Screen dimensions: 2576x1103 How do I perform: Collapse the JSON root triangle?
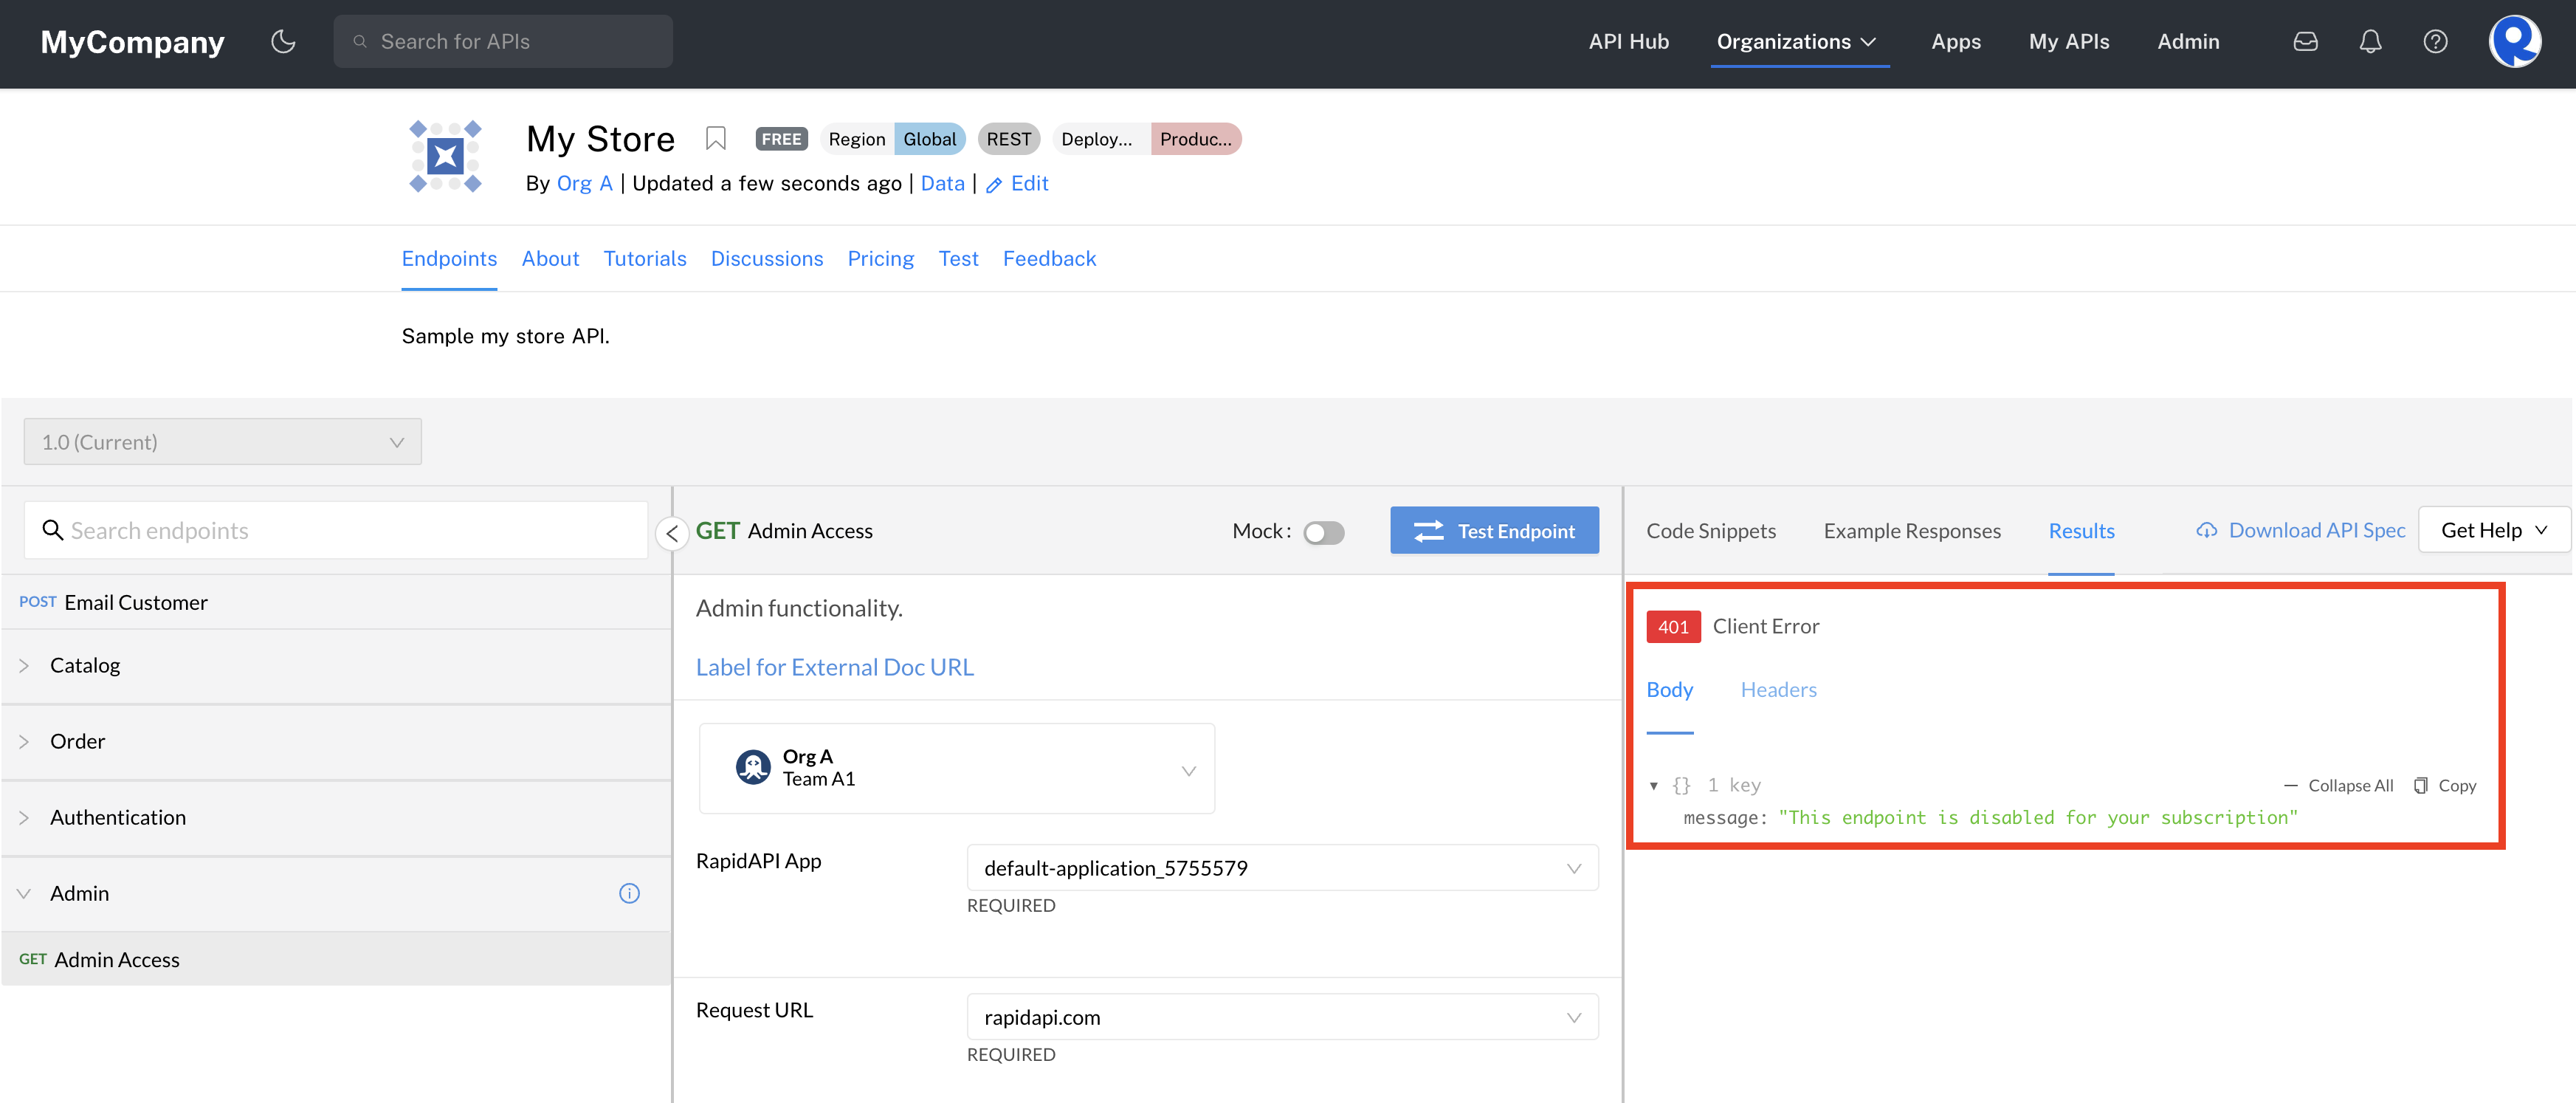point(1653,786)
